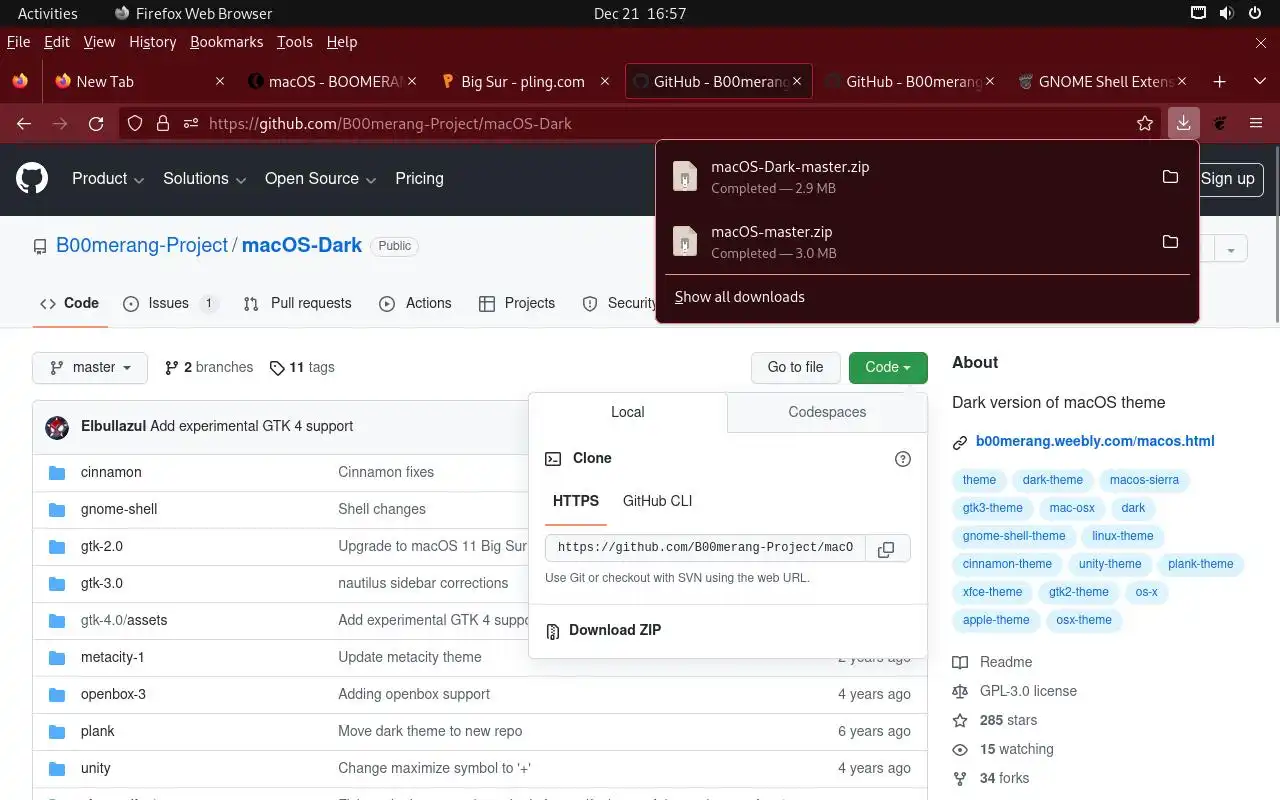Click Download ZIP link

click(615, 631)
